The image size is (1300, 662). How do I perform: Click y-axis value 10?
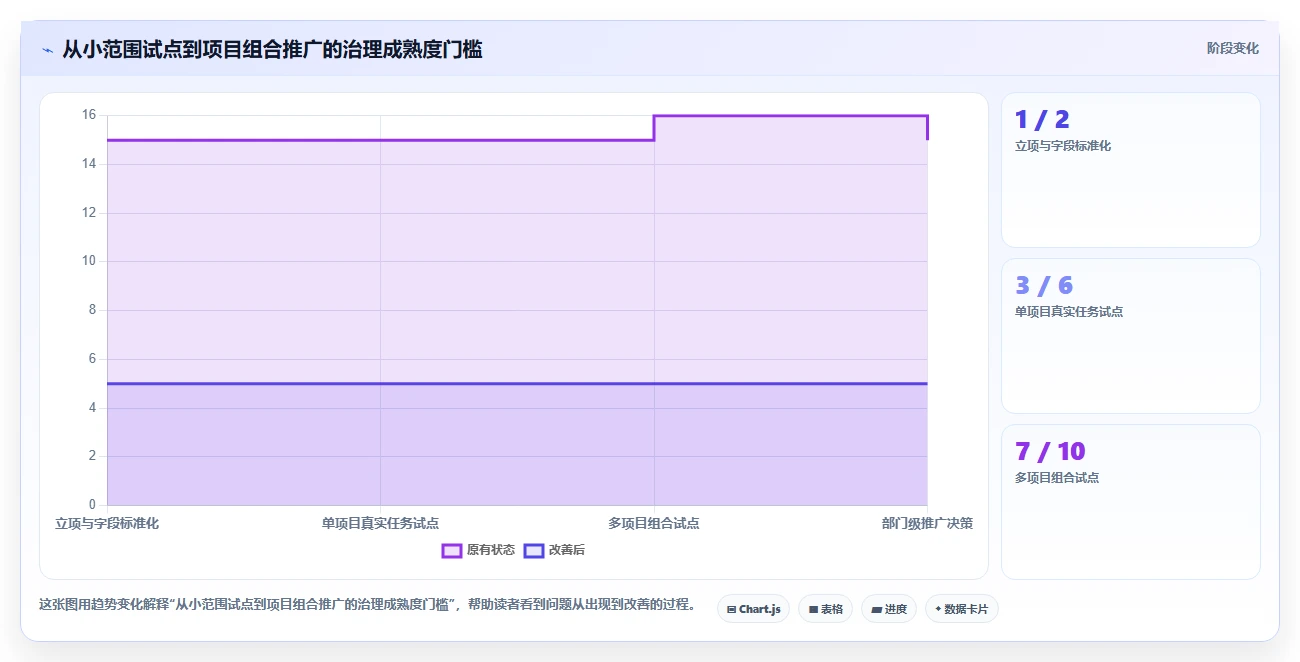pos(88,261)
